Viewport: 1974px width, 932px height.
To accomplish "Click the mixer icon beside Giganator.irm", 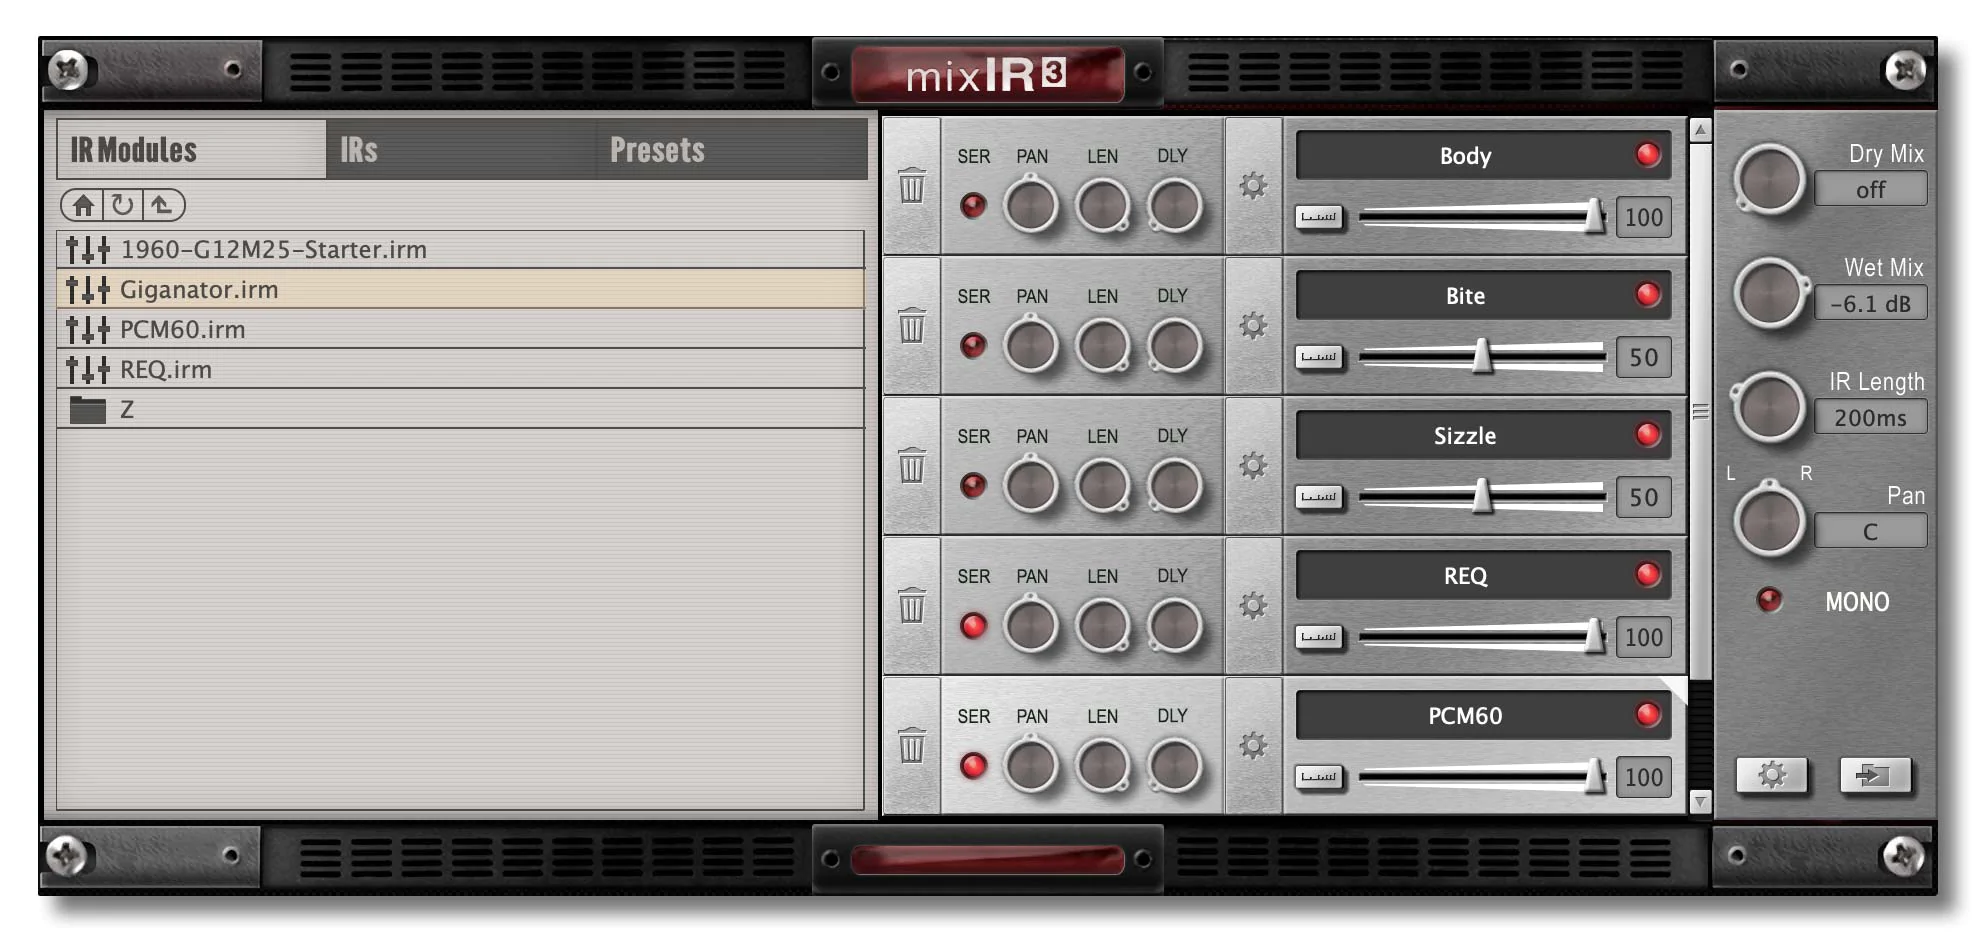I will click(88, 290).
